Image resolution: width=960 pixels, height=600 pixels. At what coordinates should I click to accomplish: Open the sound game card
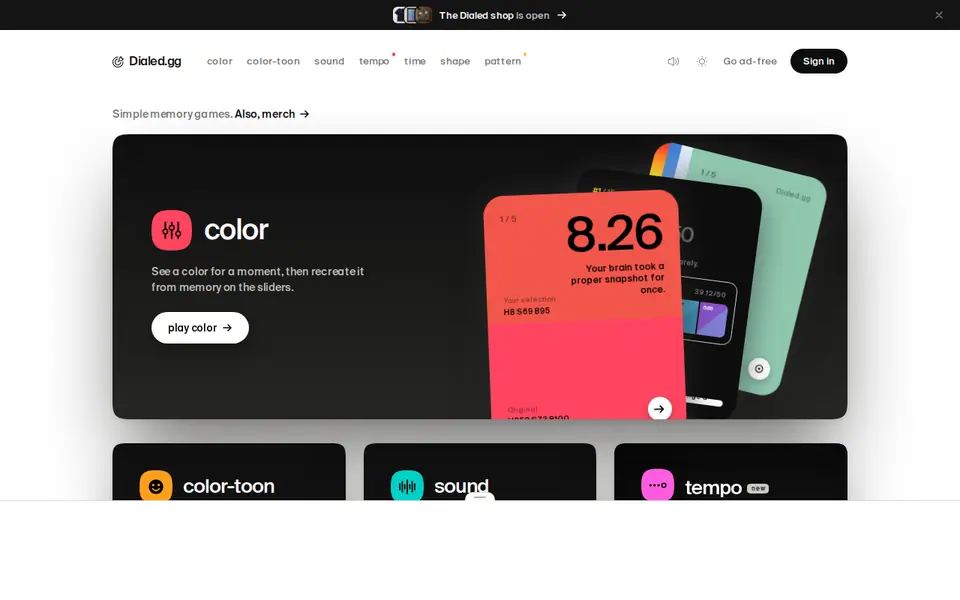pyautogui.click(x=480, y=472)
